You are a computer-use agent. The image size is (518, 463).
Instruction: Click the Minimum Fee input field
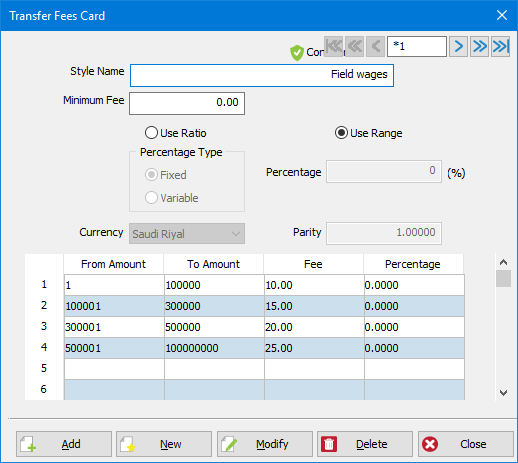coord(187,103)
